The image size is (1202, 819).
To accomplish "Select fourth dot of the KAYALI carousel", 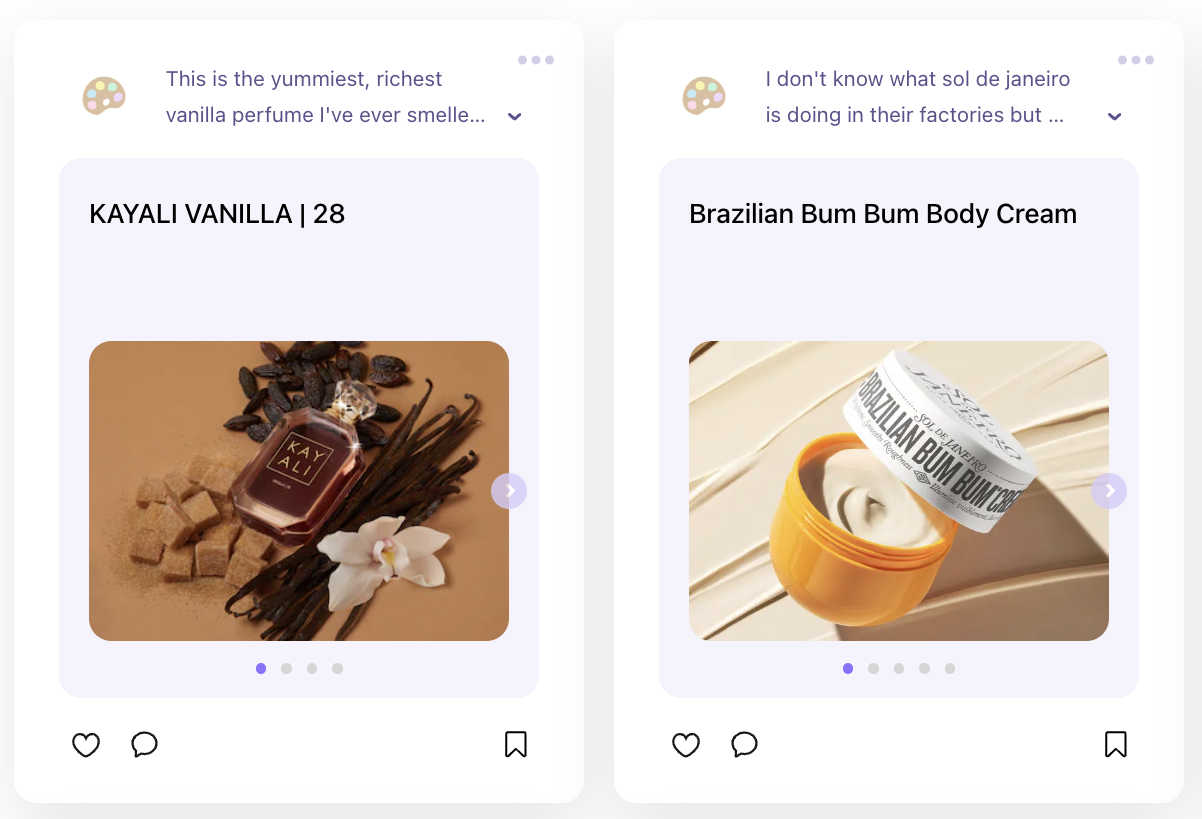I will pyautogui.click(x=338, y=668).
